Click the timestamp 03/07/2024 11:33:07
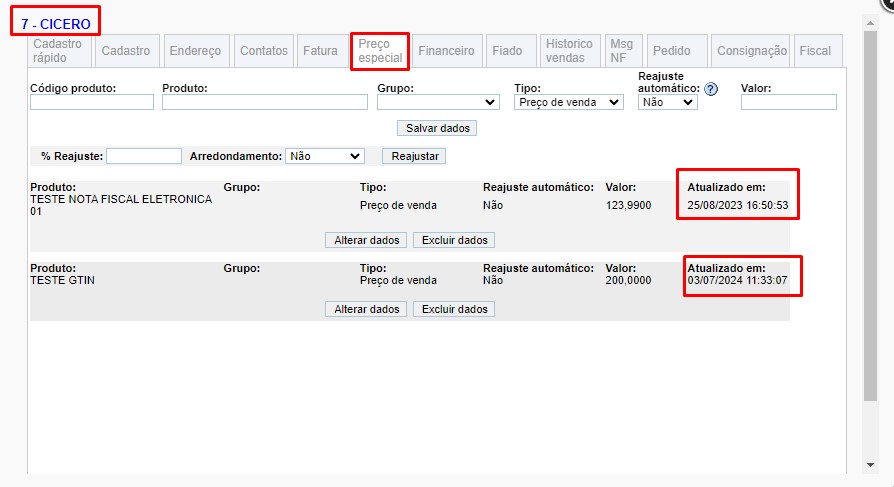This screenshot has height=487, width=894. tap(737, 281)
